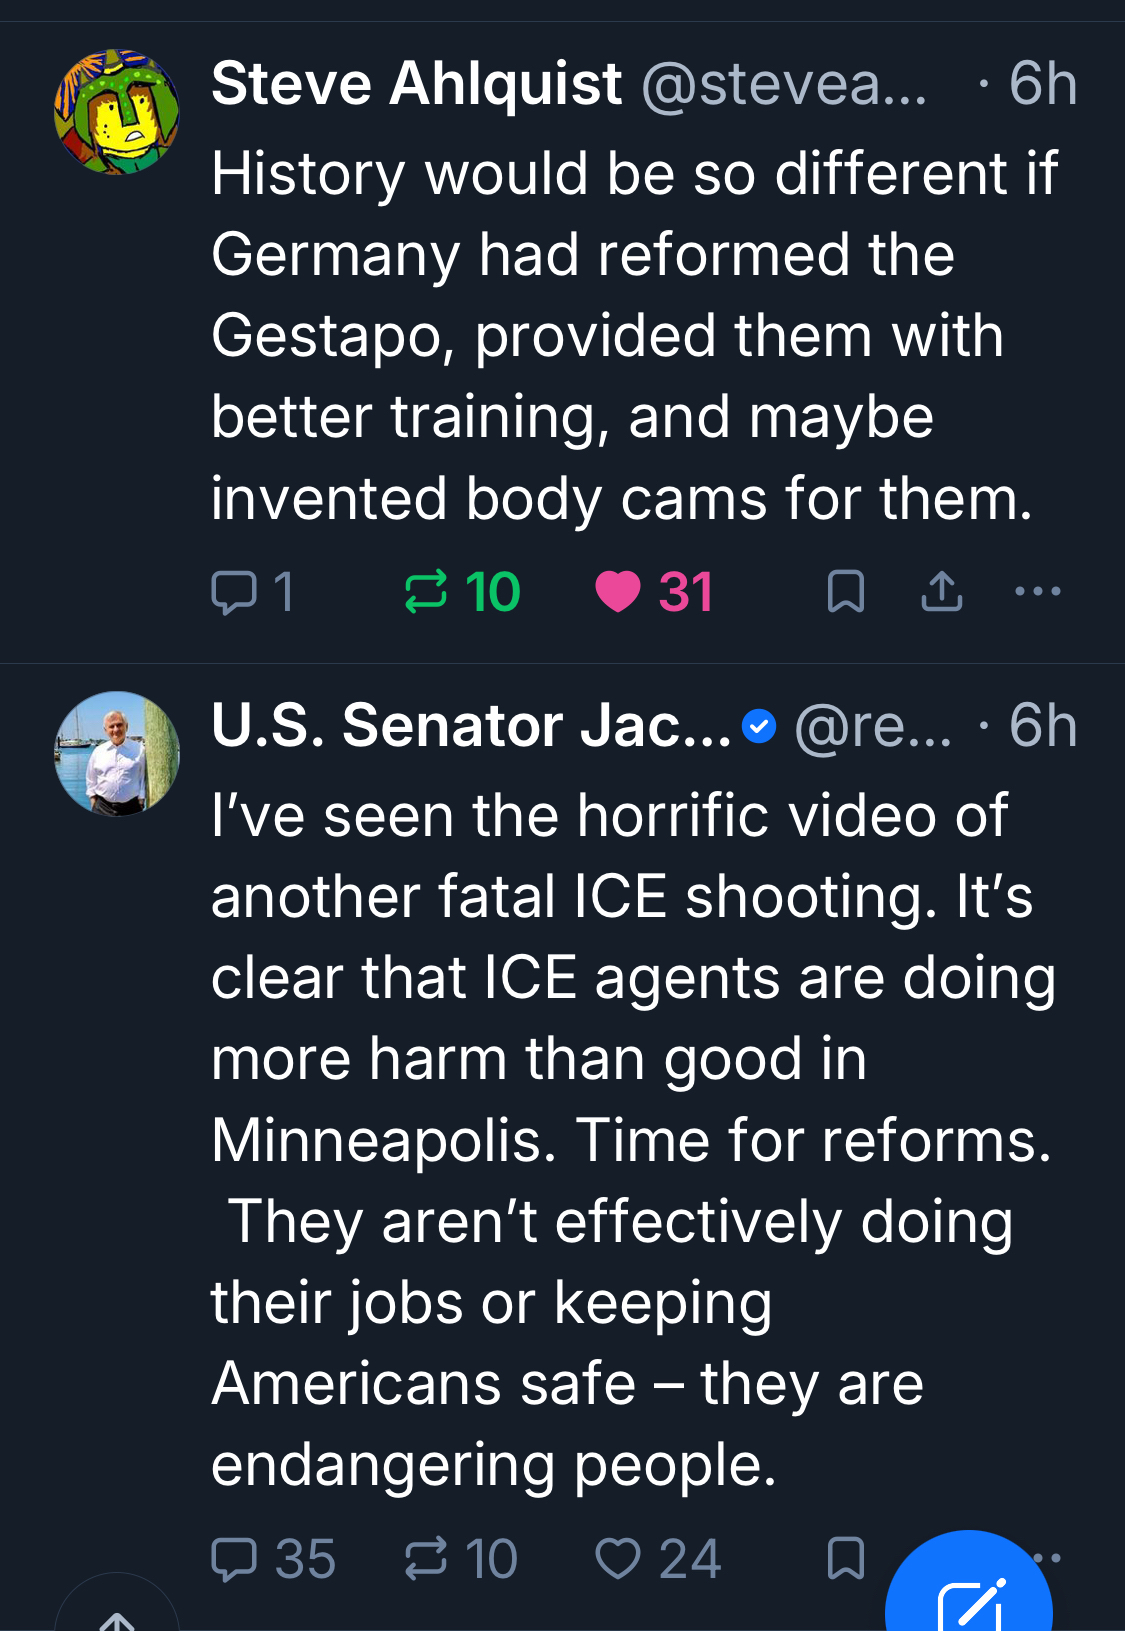Reply to the Senator's ICE post
The height and width of the screenshot is (1631, 1125).
coord(235,1558)
